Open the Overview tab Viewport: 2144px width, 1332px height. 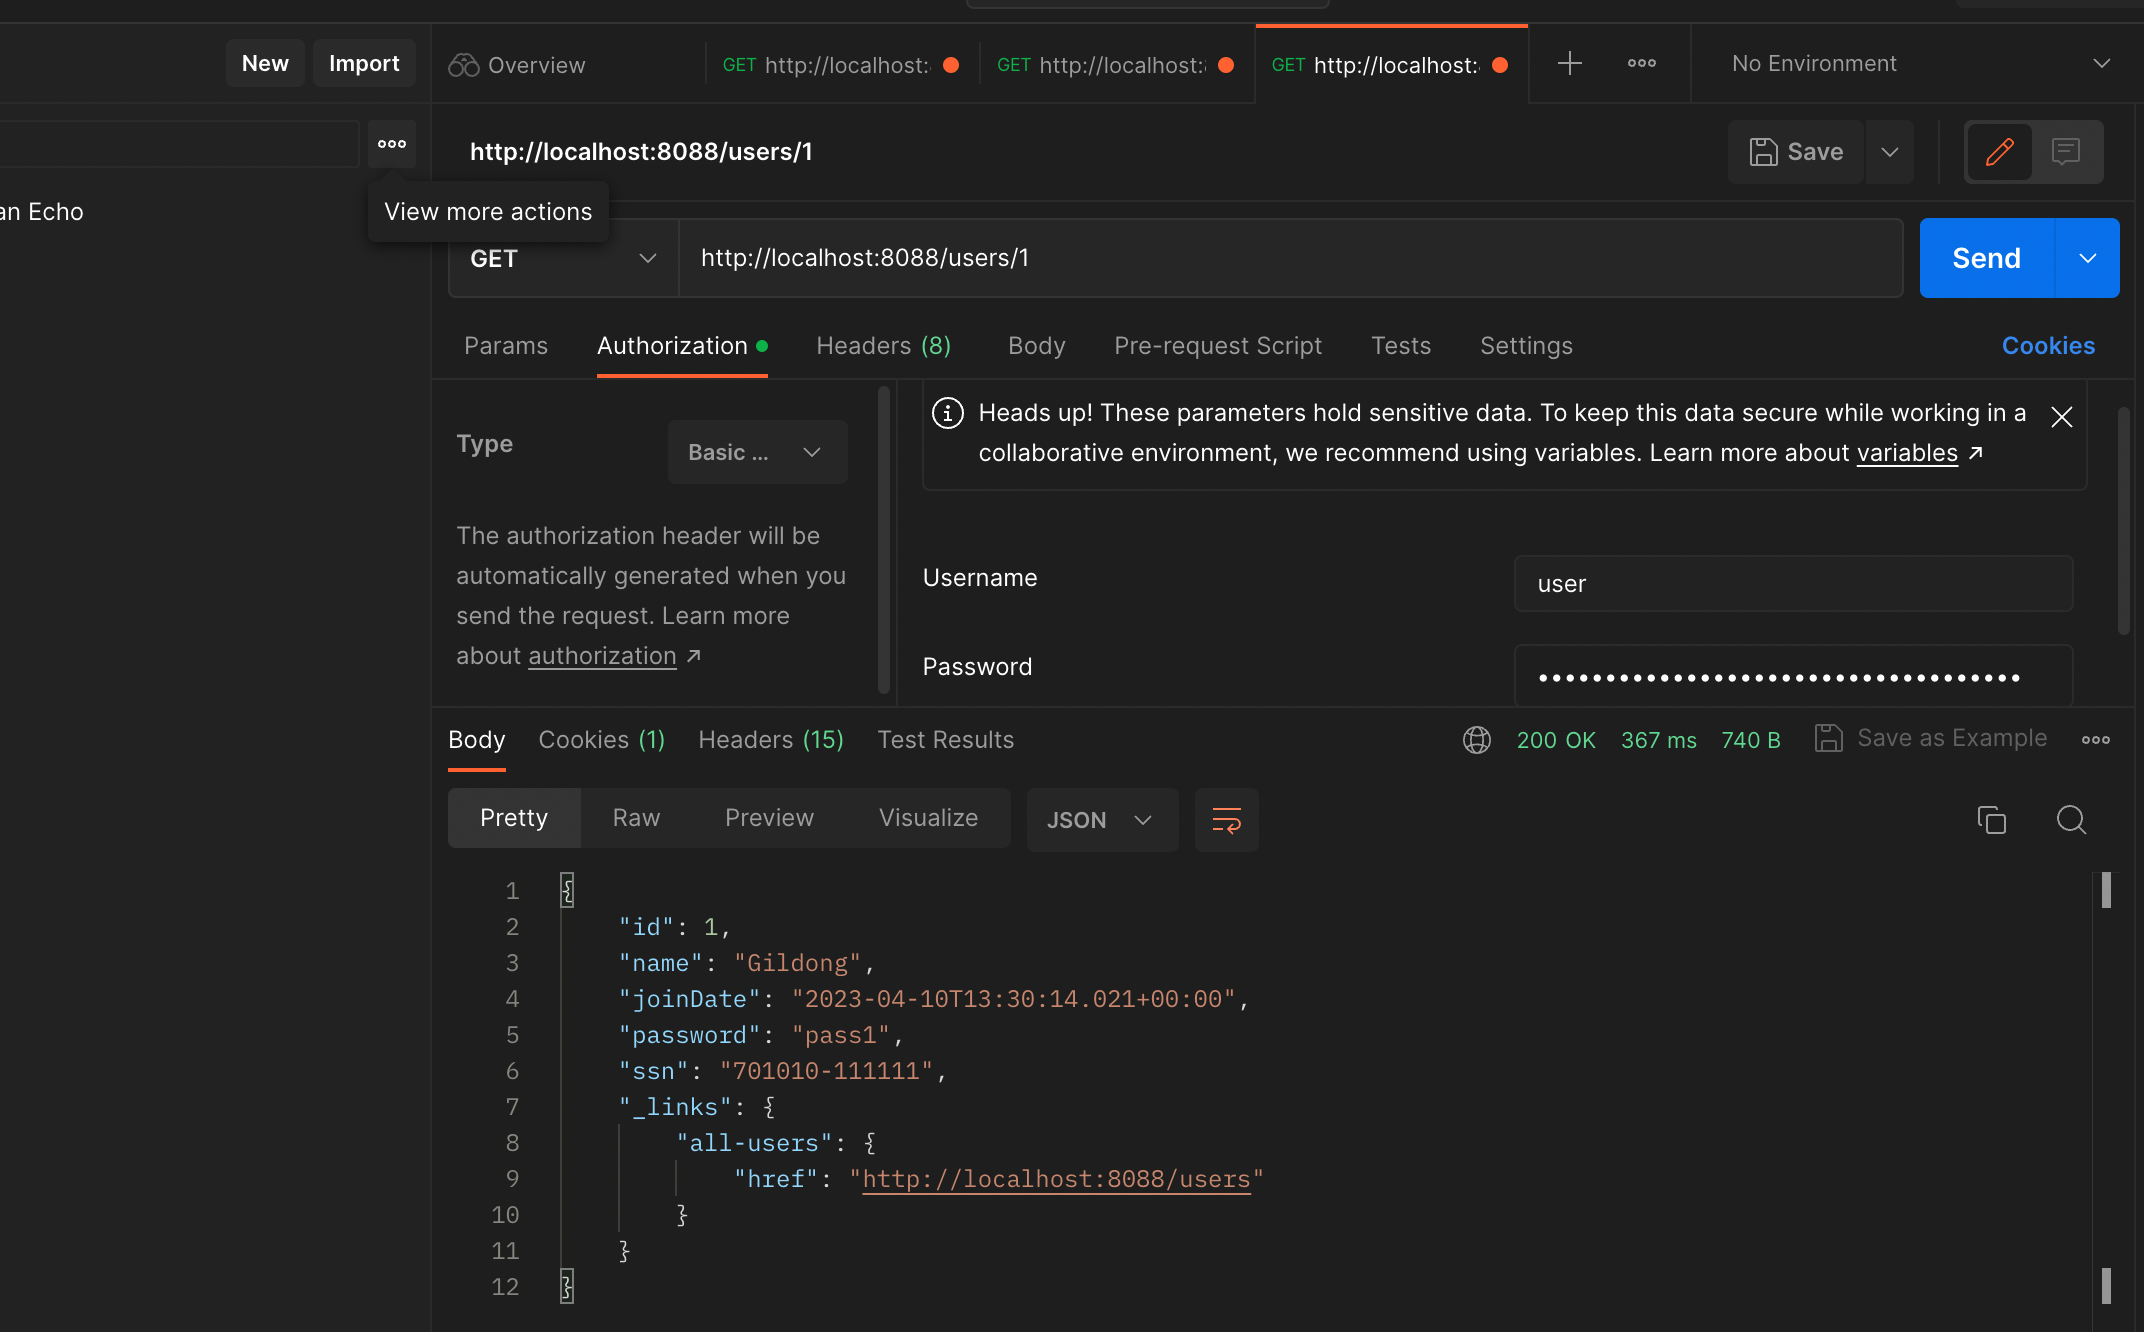click(517, 65)
